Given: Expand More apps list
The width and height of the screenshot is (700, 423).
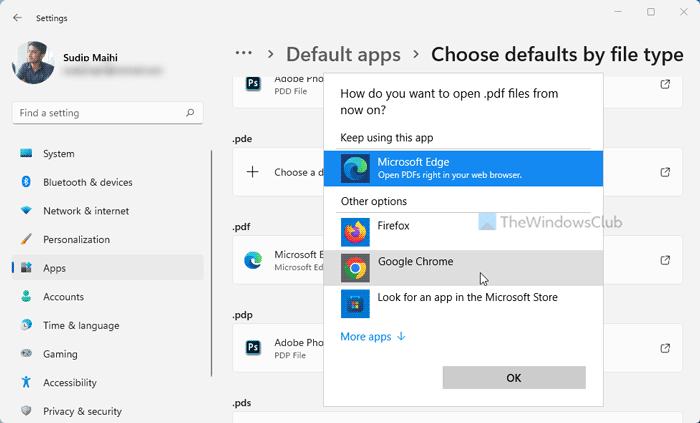Looking at the screenshot, I should pyautogui.click(x=373, y=337).
